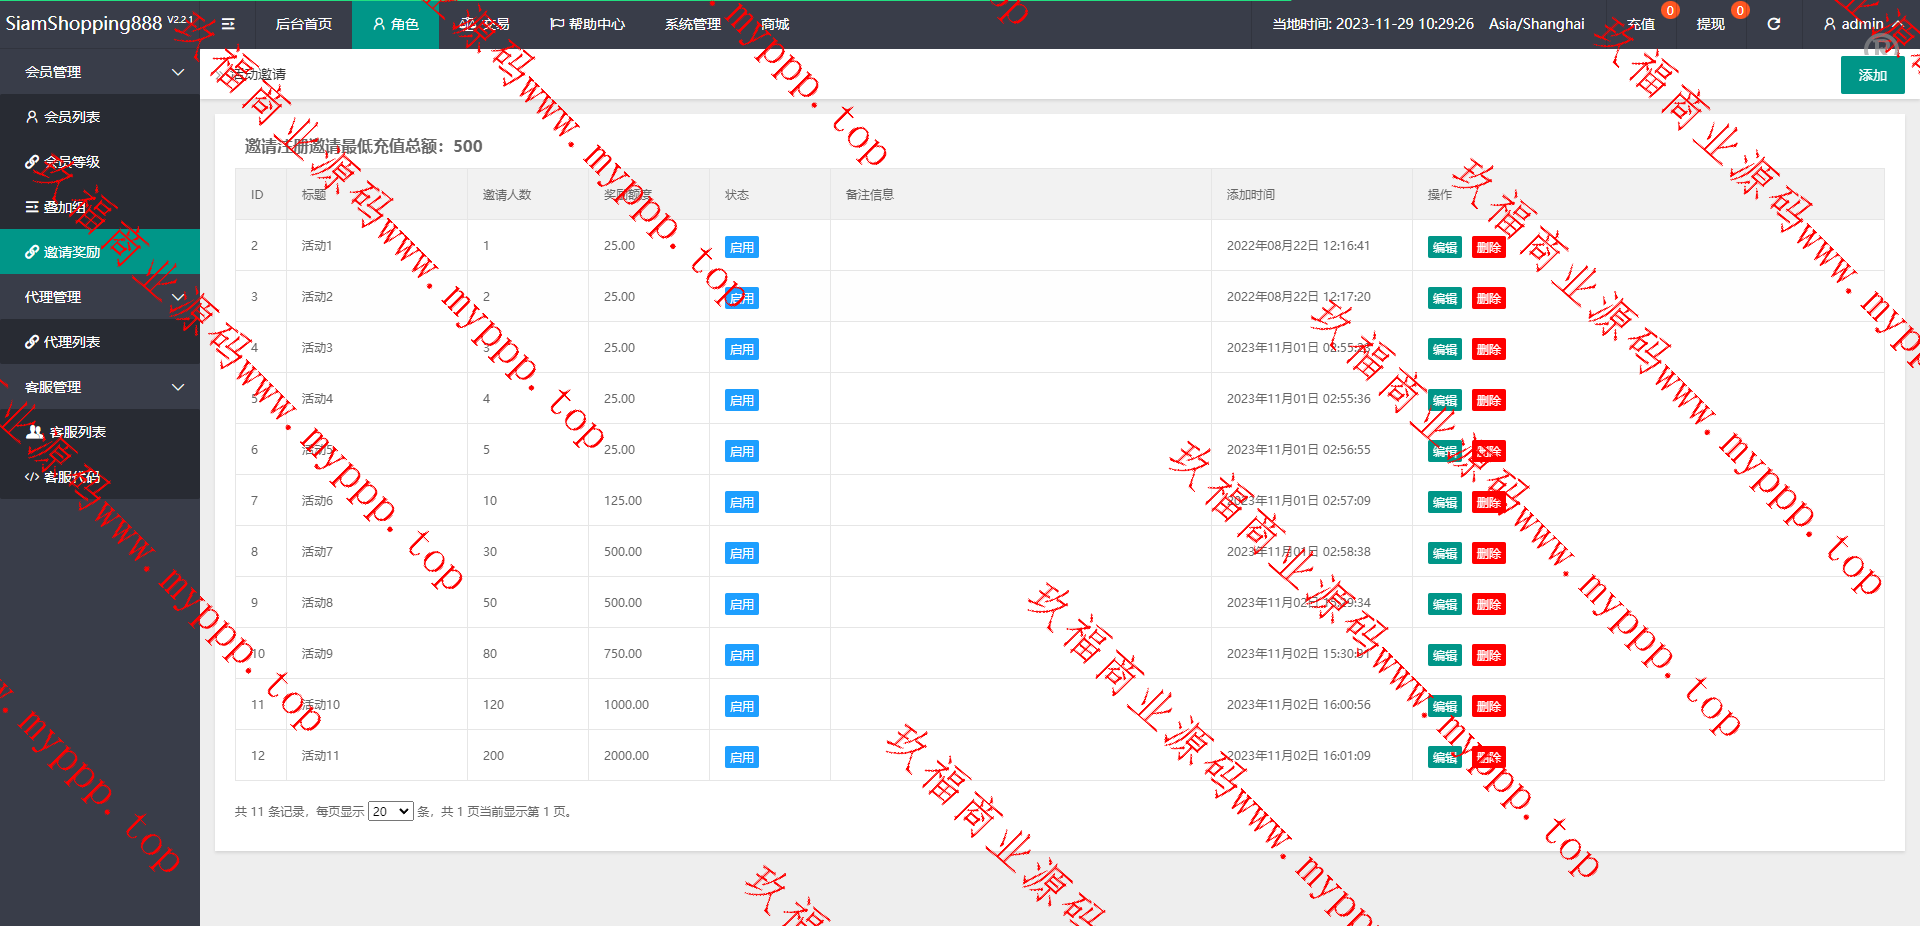Collapse the 会员管理 sidebar group
This screenshot has width=1920, height=926.
pos(178,72)
